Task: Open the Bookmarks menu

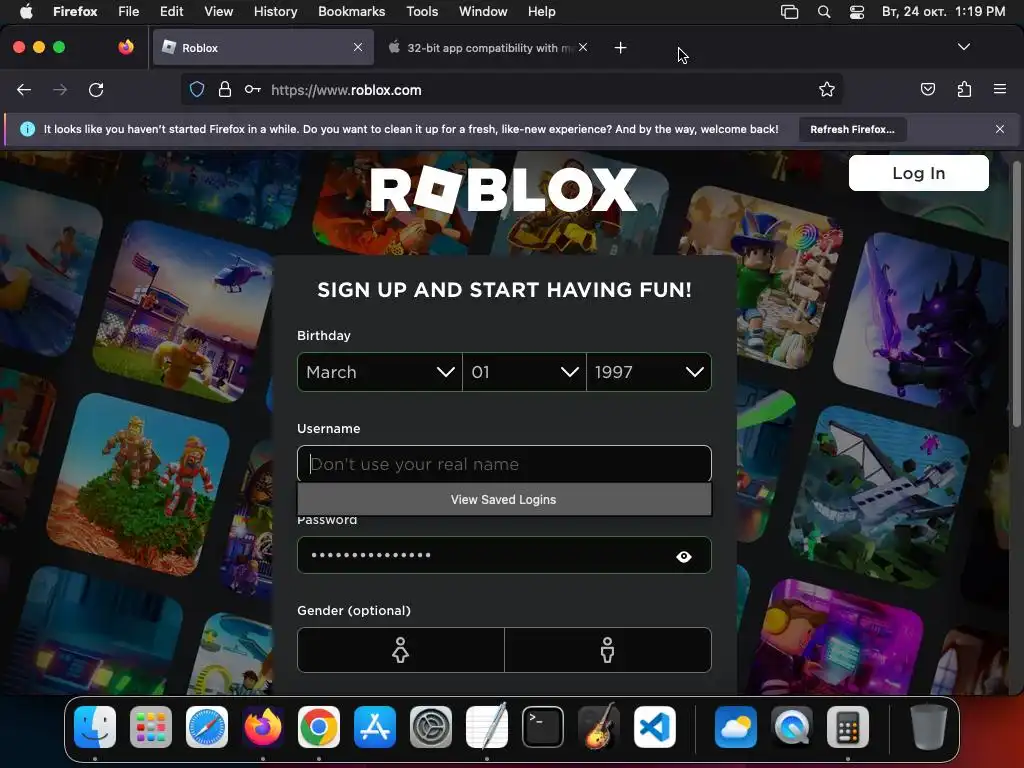Action: (x=351, y=11)
